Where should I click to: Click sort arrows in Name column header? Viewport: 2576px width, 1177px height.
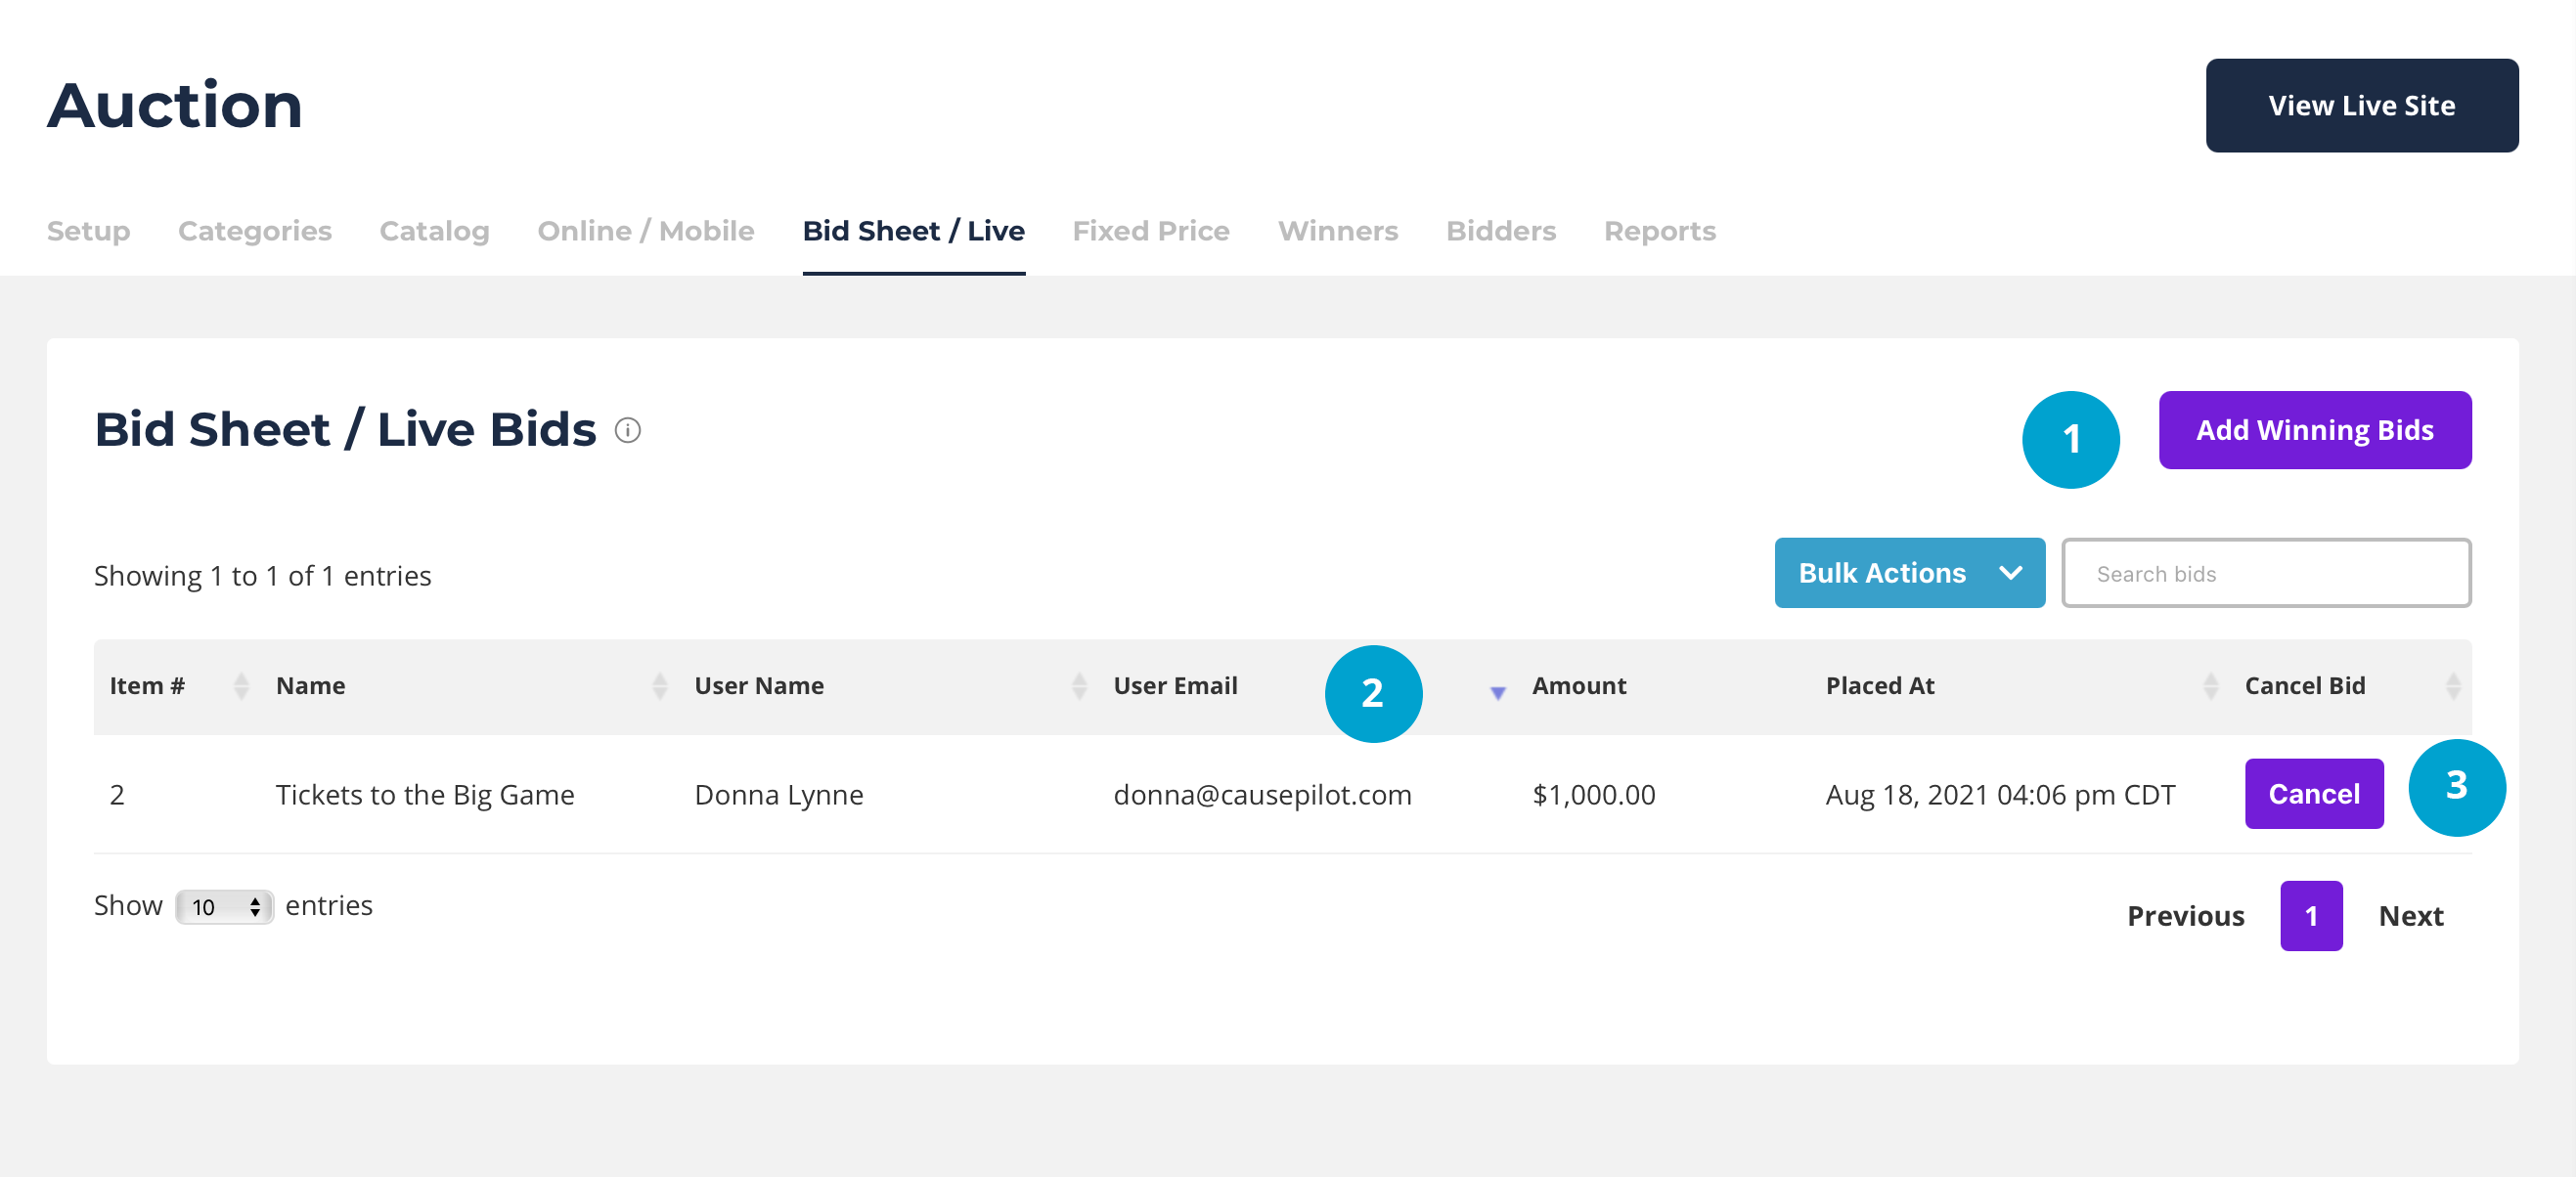(659, 686)
